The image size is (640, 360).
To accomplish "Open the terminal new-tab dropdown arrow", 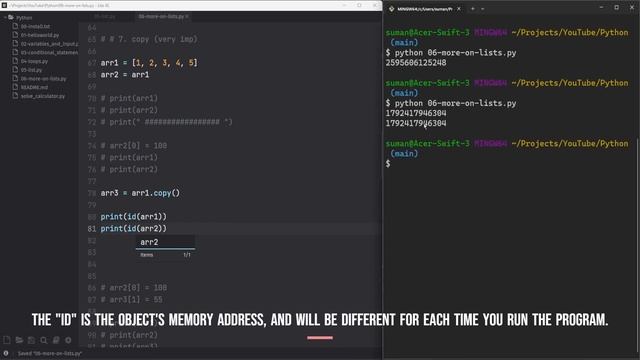I will point(482,9).
